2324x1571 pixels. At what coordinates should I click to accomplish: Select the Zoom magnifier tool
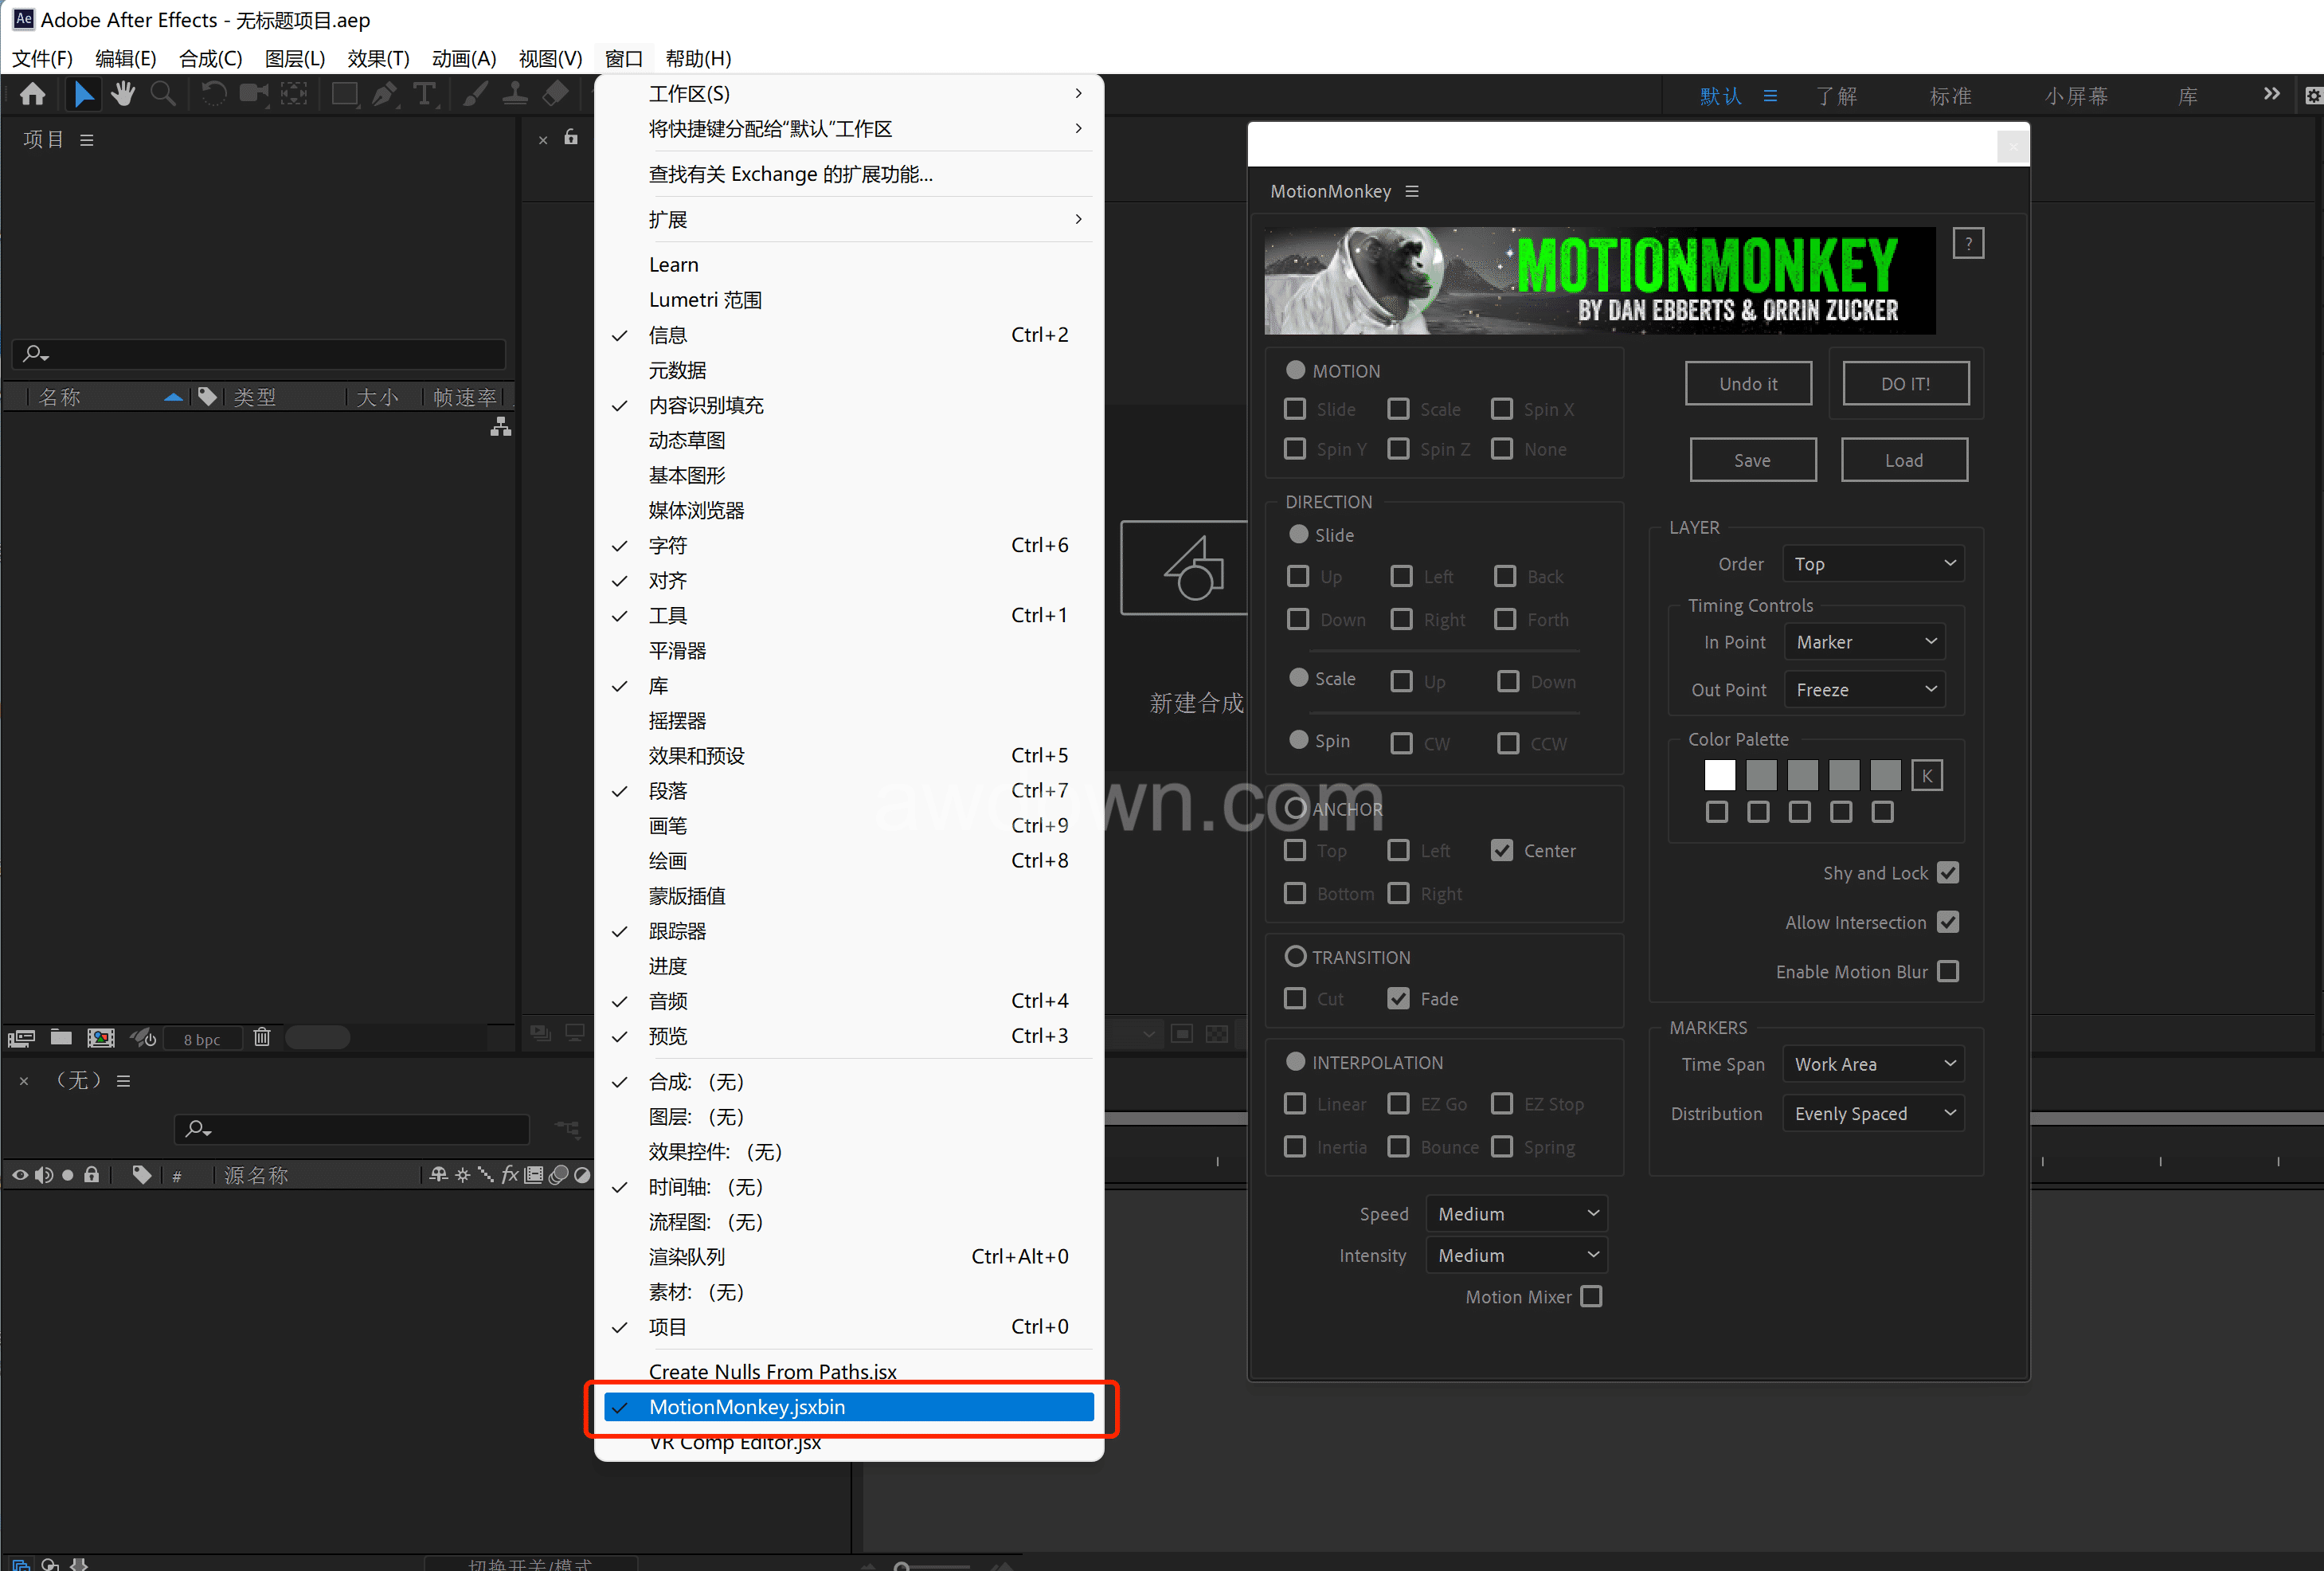point(162,95)
